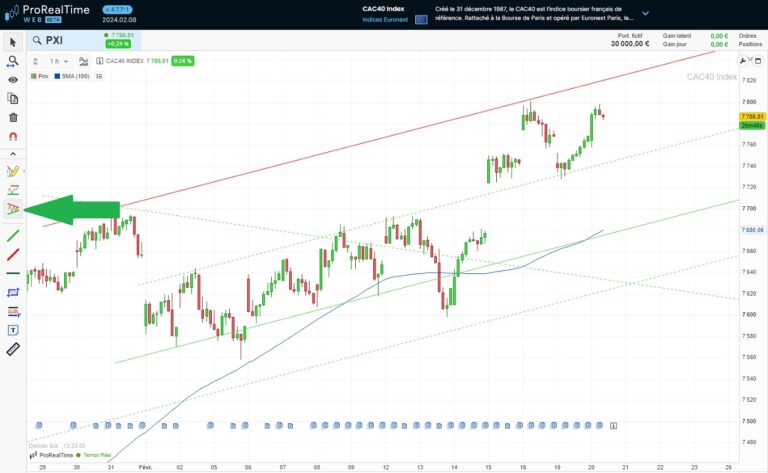Open the wrench chart settings icon
Image resolution: width=768 pixels, height=473 pixels.
pos(743,61)
